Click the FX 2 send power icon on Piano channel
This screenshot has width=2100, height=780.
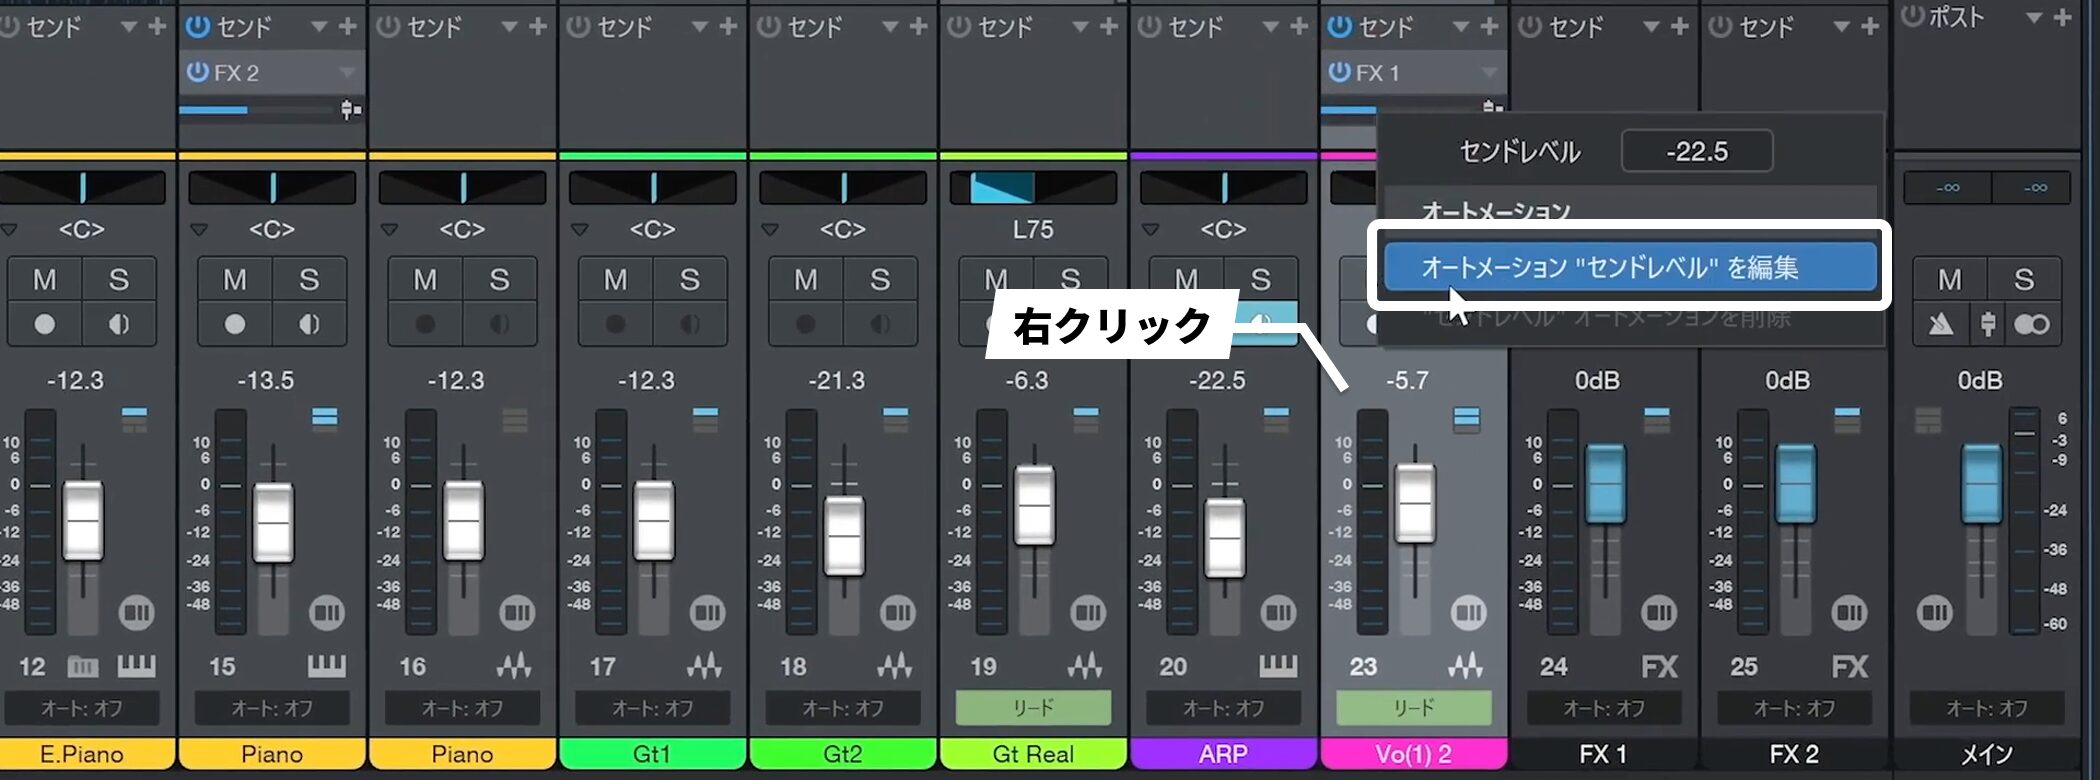click(x=197, y=72)
